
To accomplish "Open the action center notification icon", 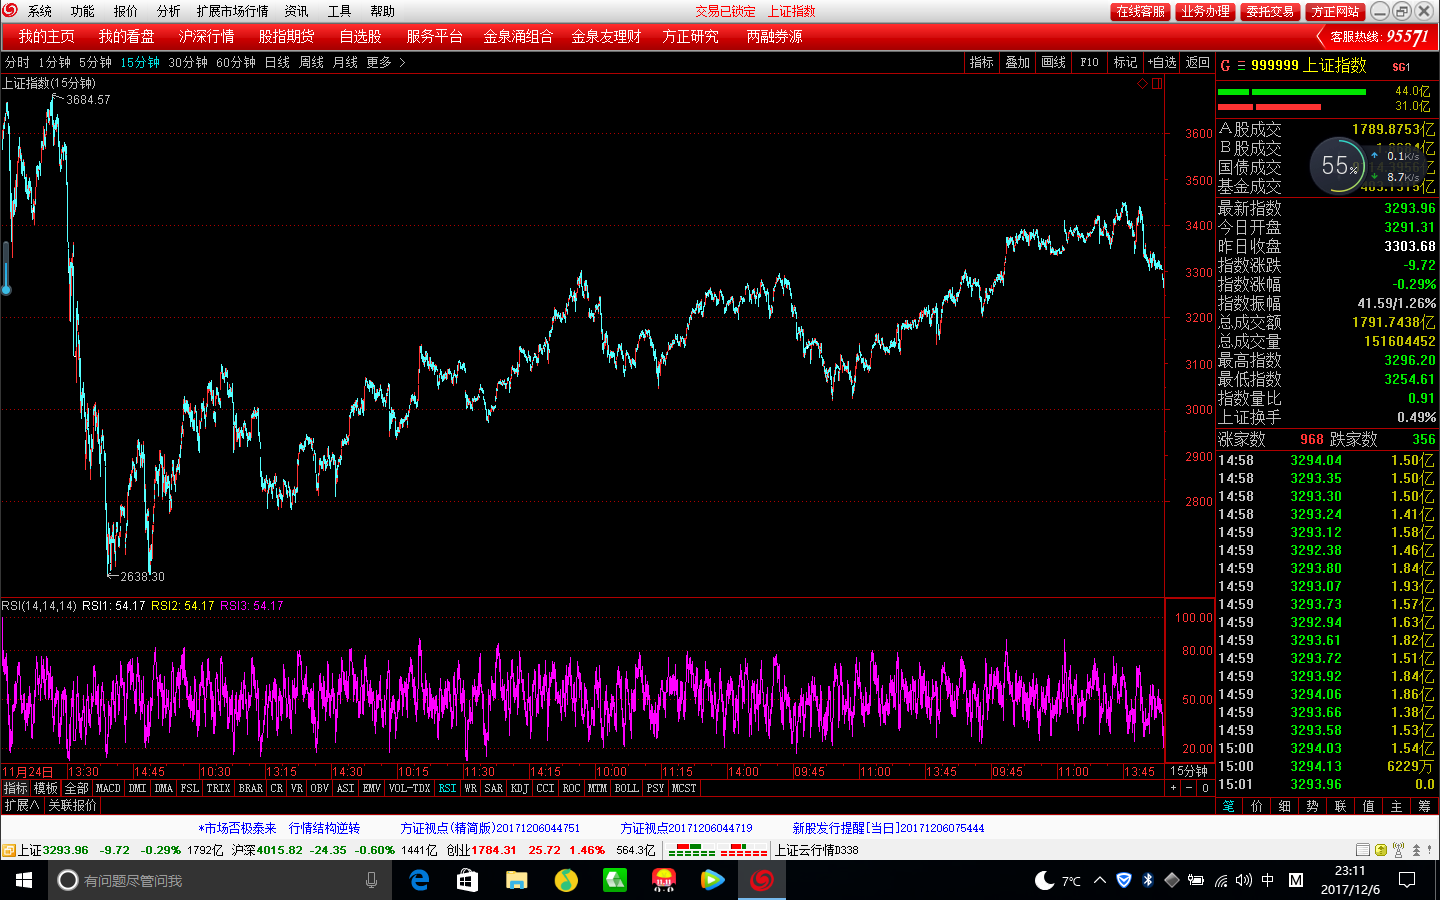I will 1407,880.
